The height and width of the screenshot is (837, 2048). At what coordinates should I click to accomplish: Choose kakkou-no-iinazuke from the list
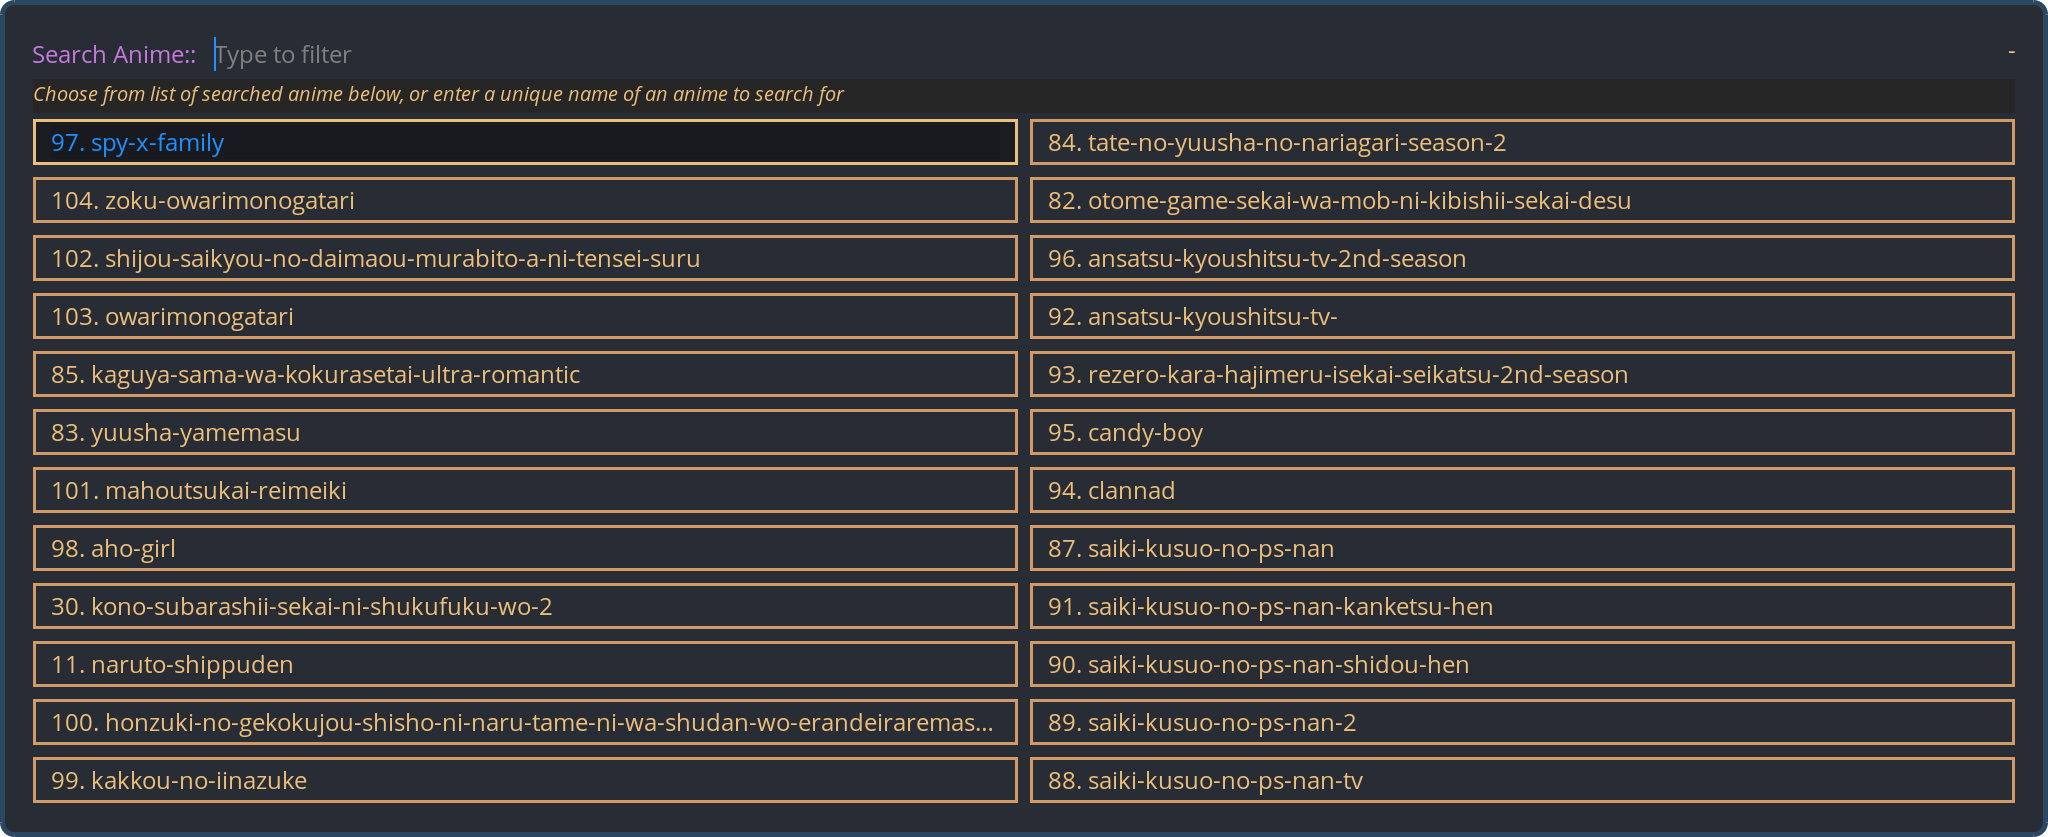click(524, 780)
